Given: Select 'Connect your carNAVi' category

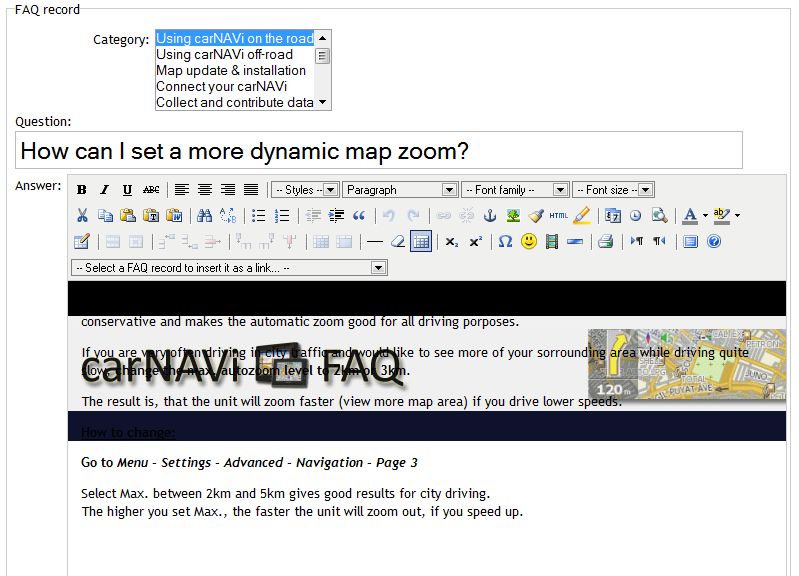Looking at the screenshot, I should coord(235,86).
